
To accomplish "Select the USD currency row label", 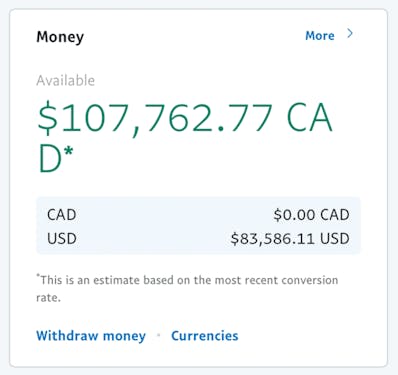I will [x=62, y=239].
